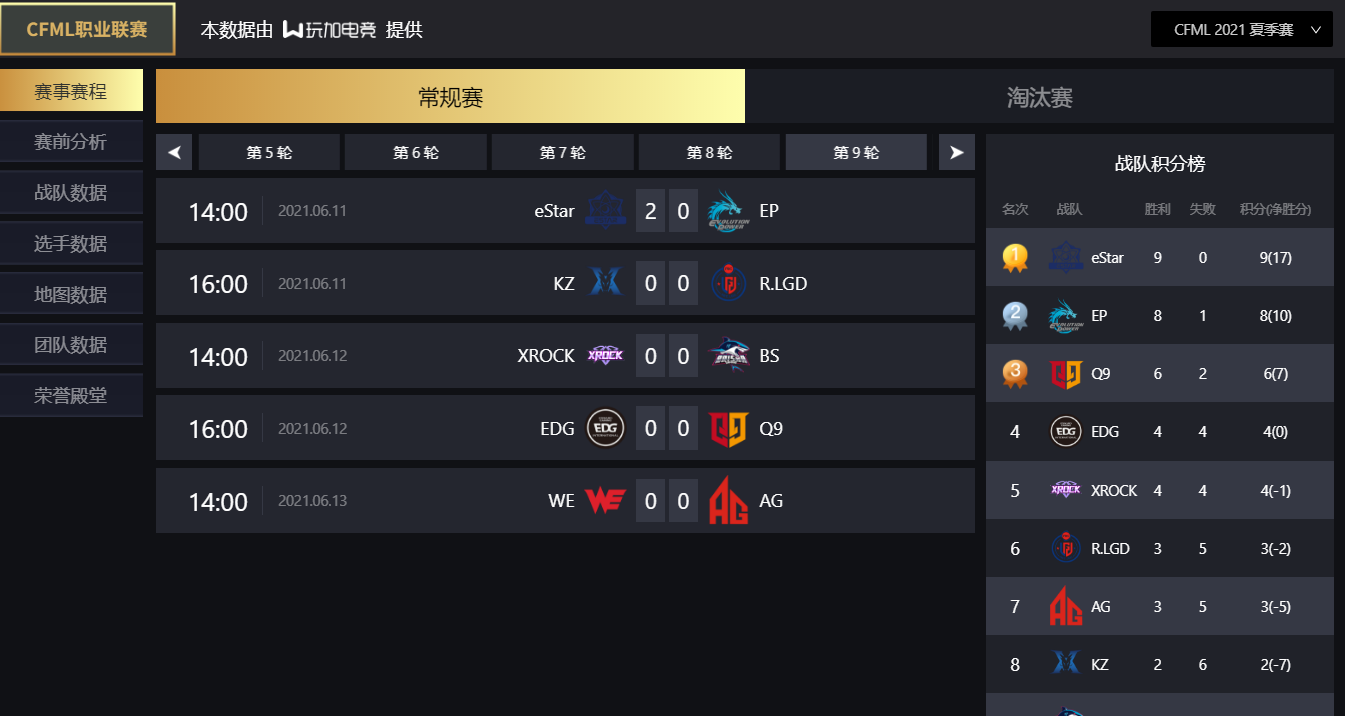
Task: Click the Q9 logo in standings table
Action: click(1066, 374)
